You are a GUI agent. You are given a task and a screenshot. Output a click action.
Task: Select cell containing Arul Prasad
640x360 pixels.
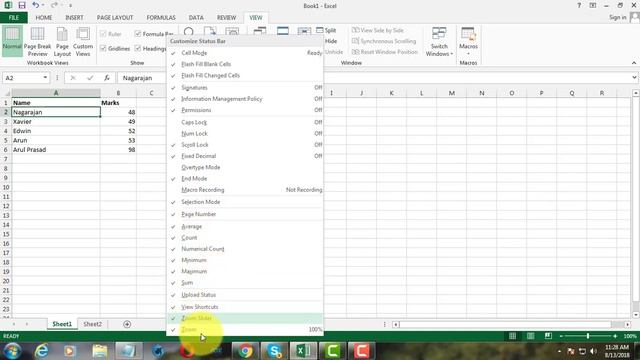click(56, 150)
